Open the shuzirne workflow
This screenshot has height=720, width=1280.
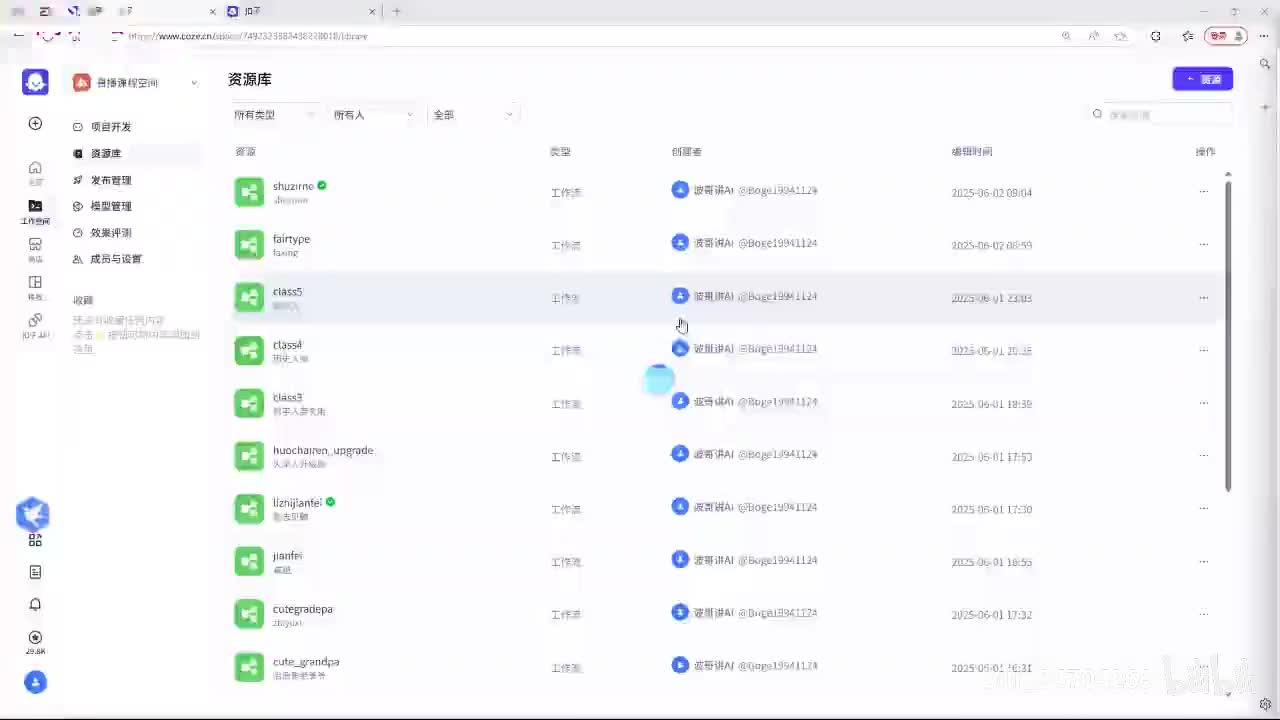coord(293,186)
